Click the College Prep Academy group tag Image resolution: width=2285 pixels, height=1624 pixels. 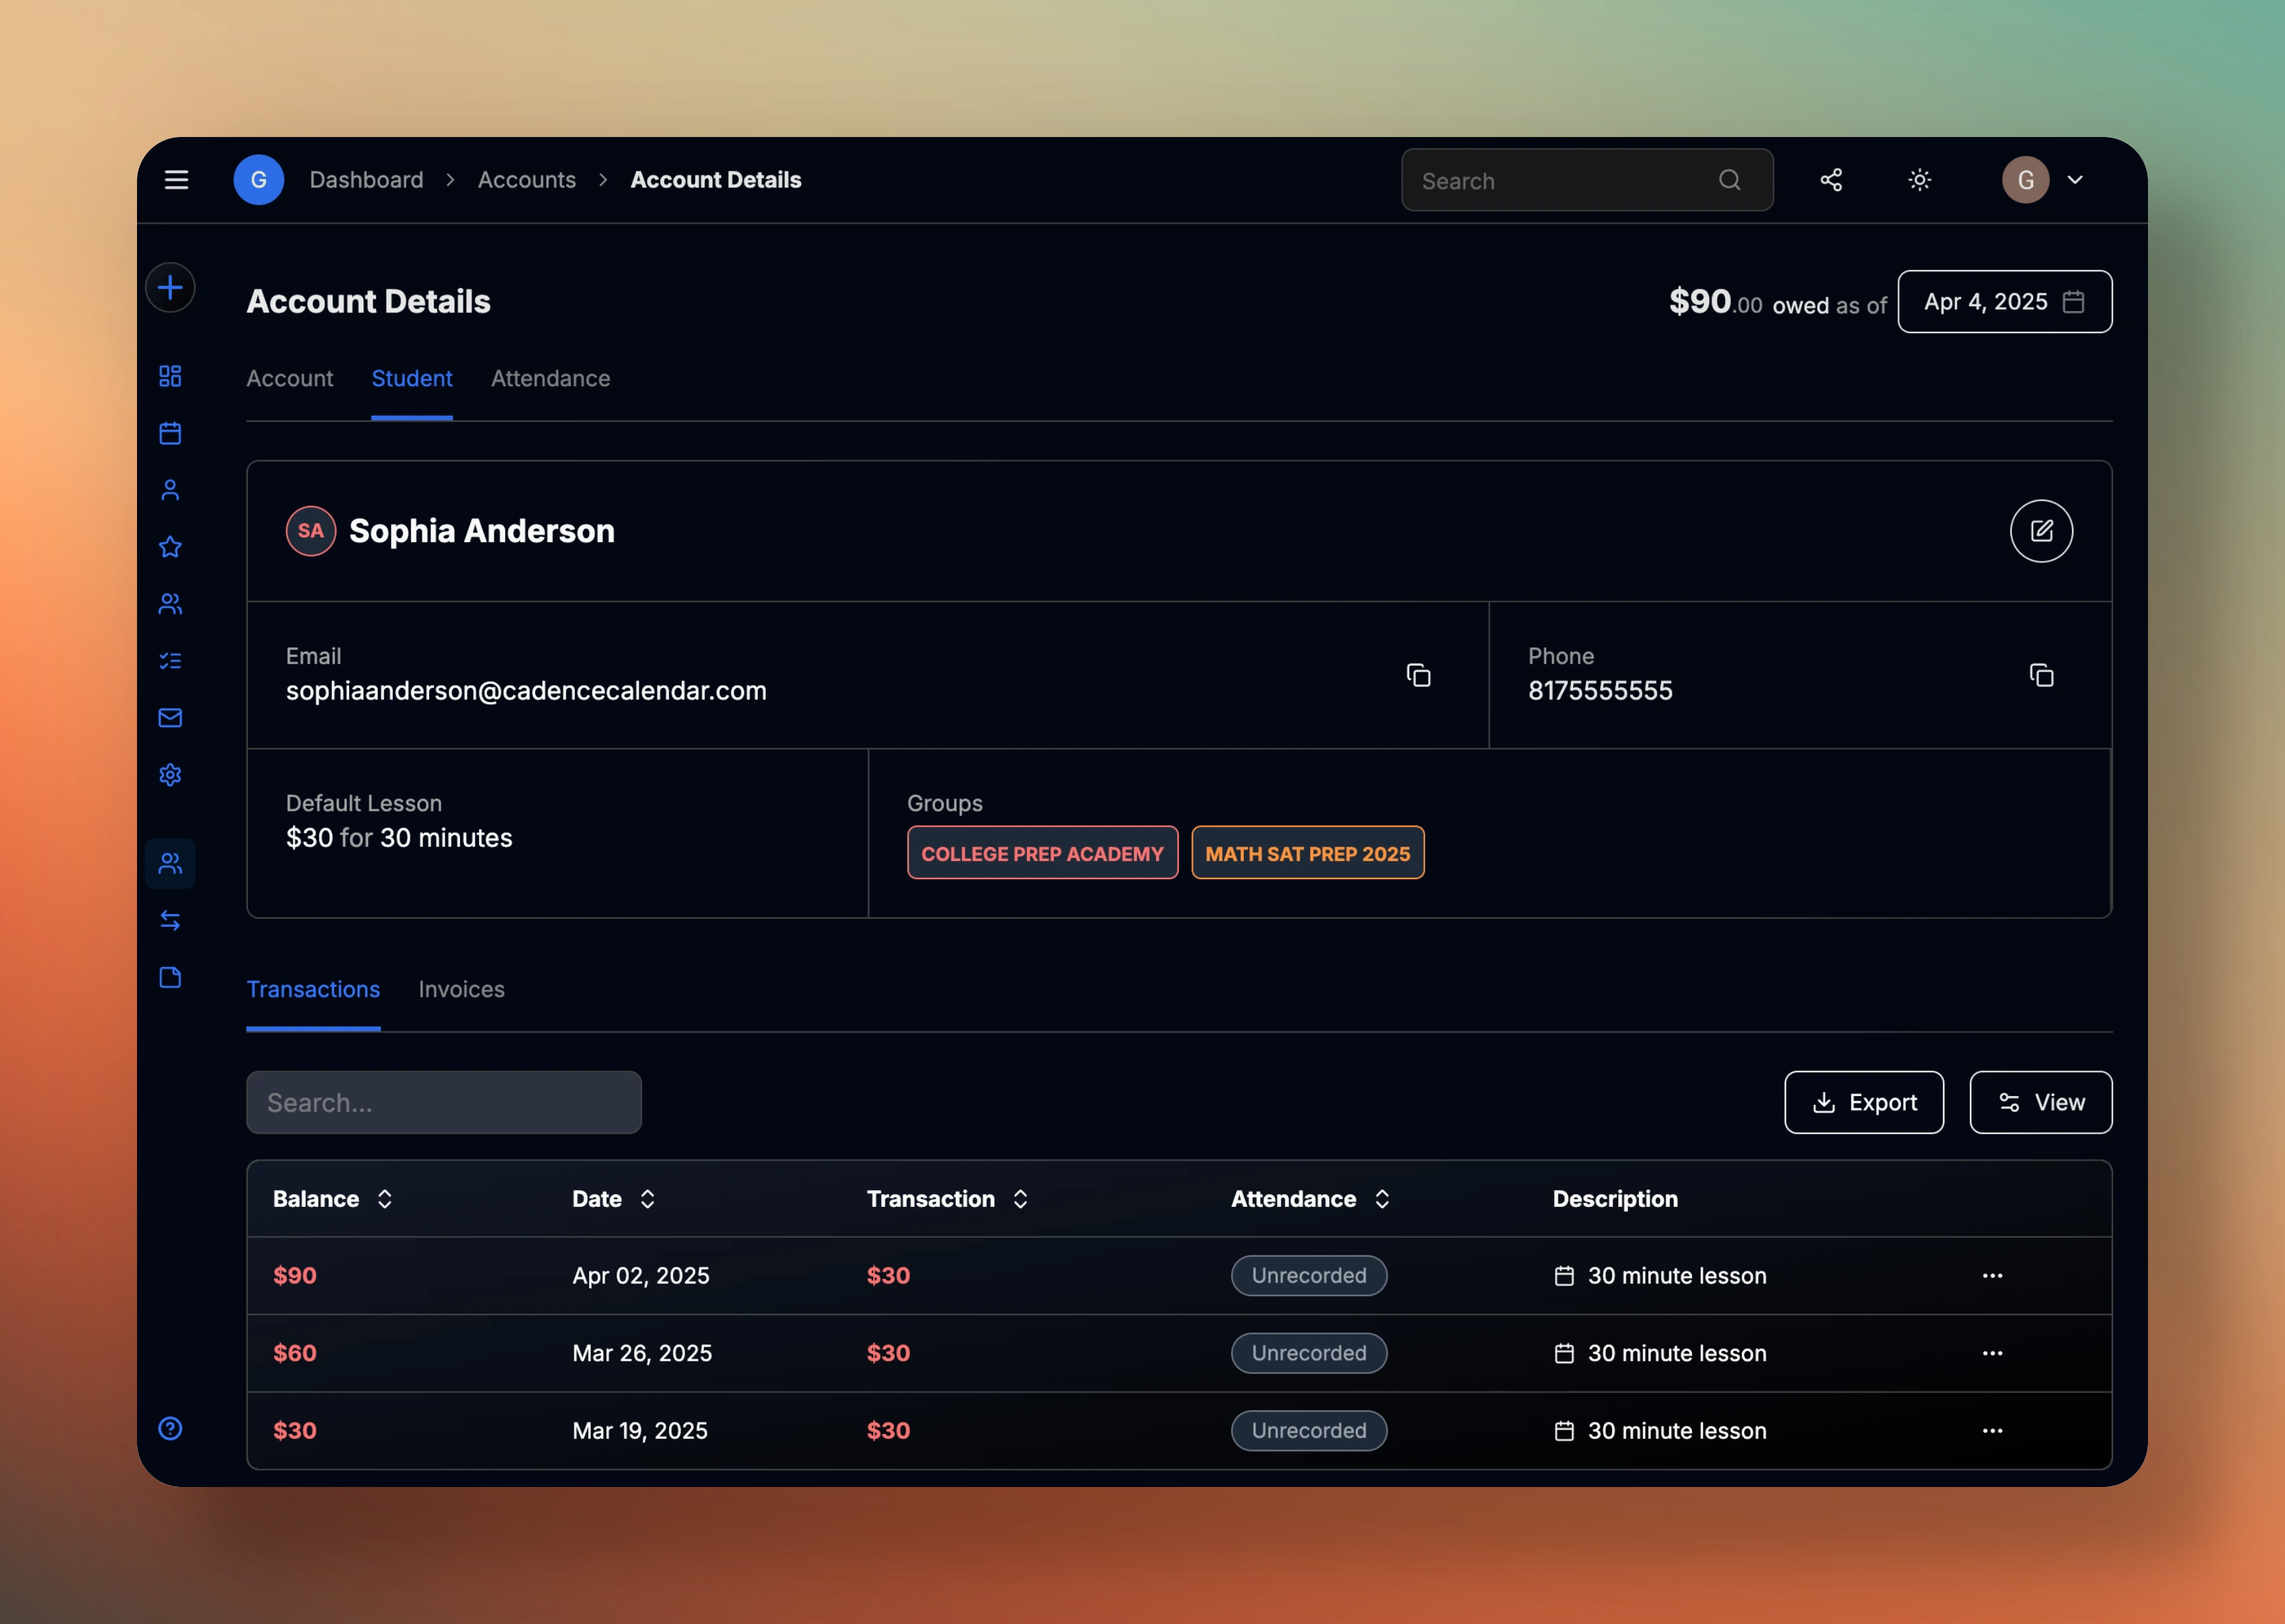pyautogui.click(x=1042, y=853)
